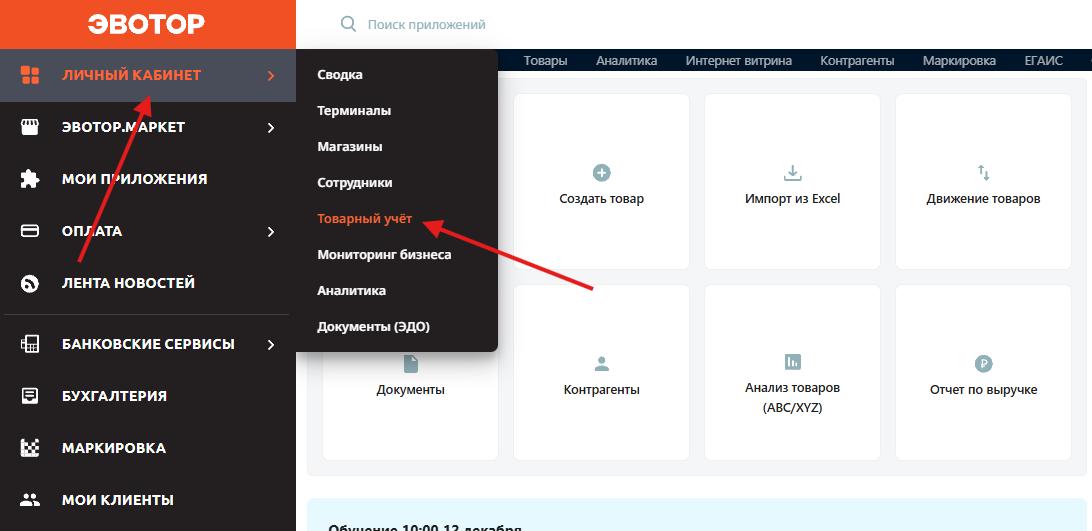The image size is (1092, 531).
Task: Click the person icon on Контрагенты tile
Action: point(602,364)
